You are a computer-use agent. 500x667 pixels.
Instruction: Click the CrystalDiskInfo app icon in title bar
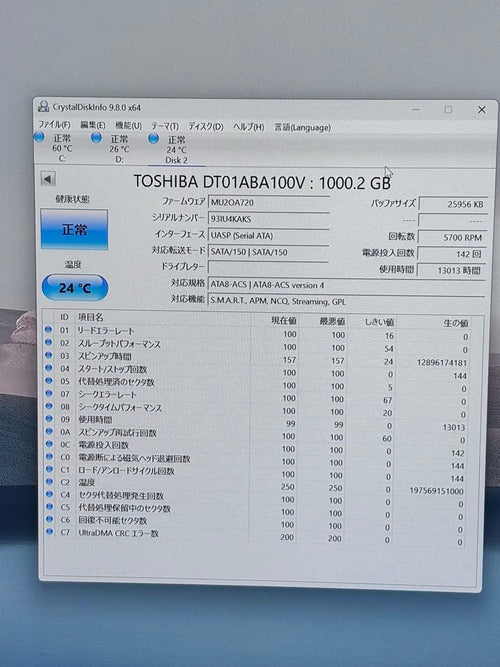[x=43, y=106]
